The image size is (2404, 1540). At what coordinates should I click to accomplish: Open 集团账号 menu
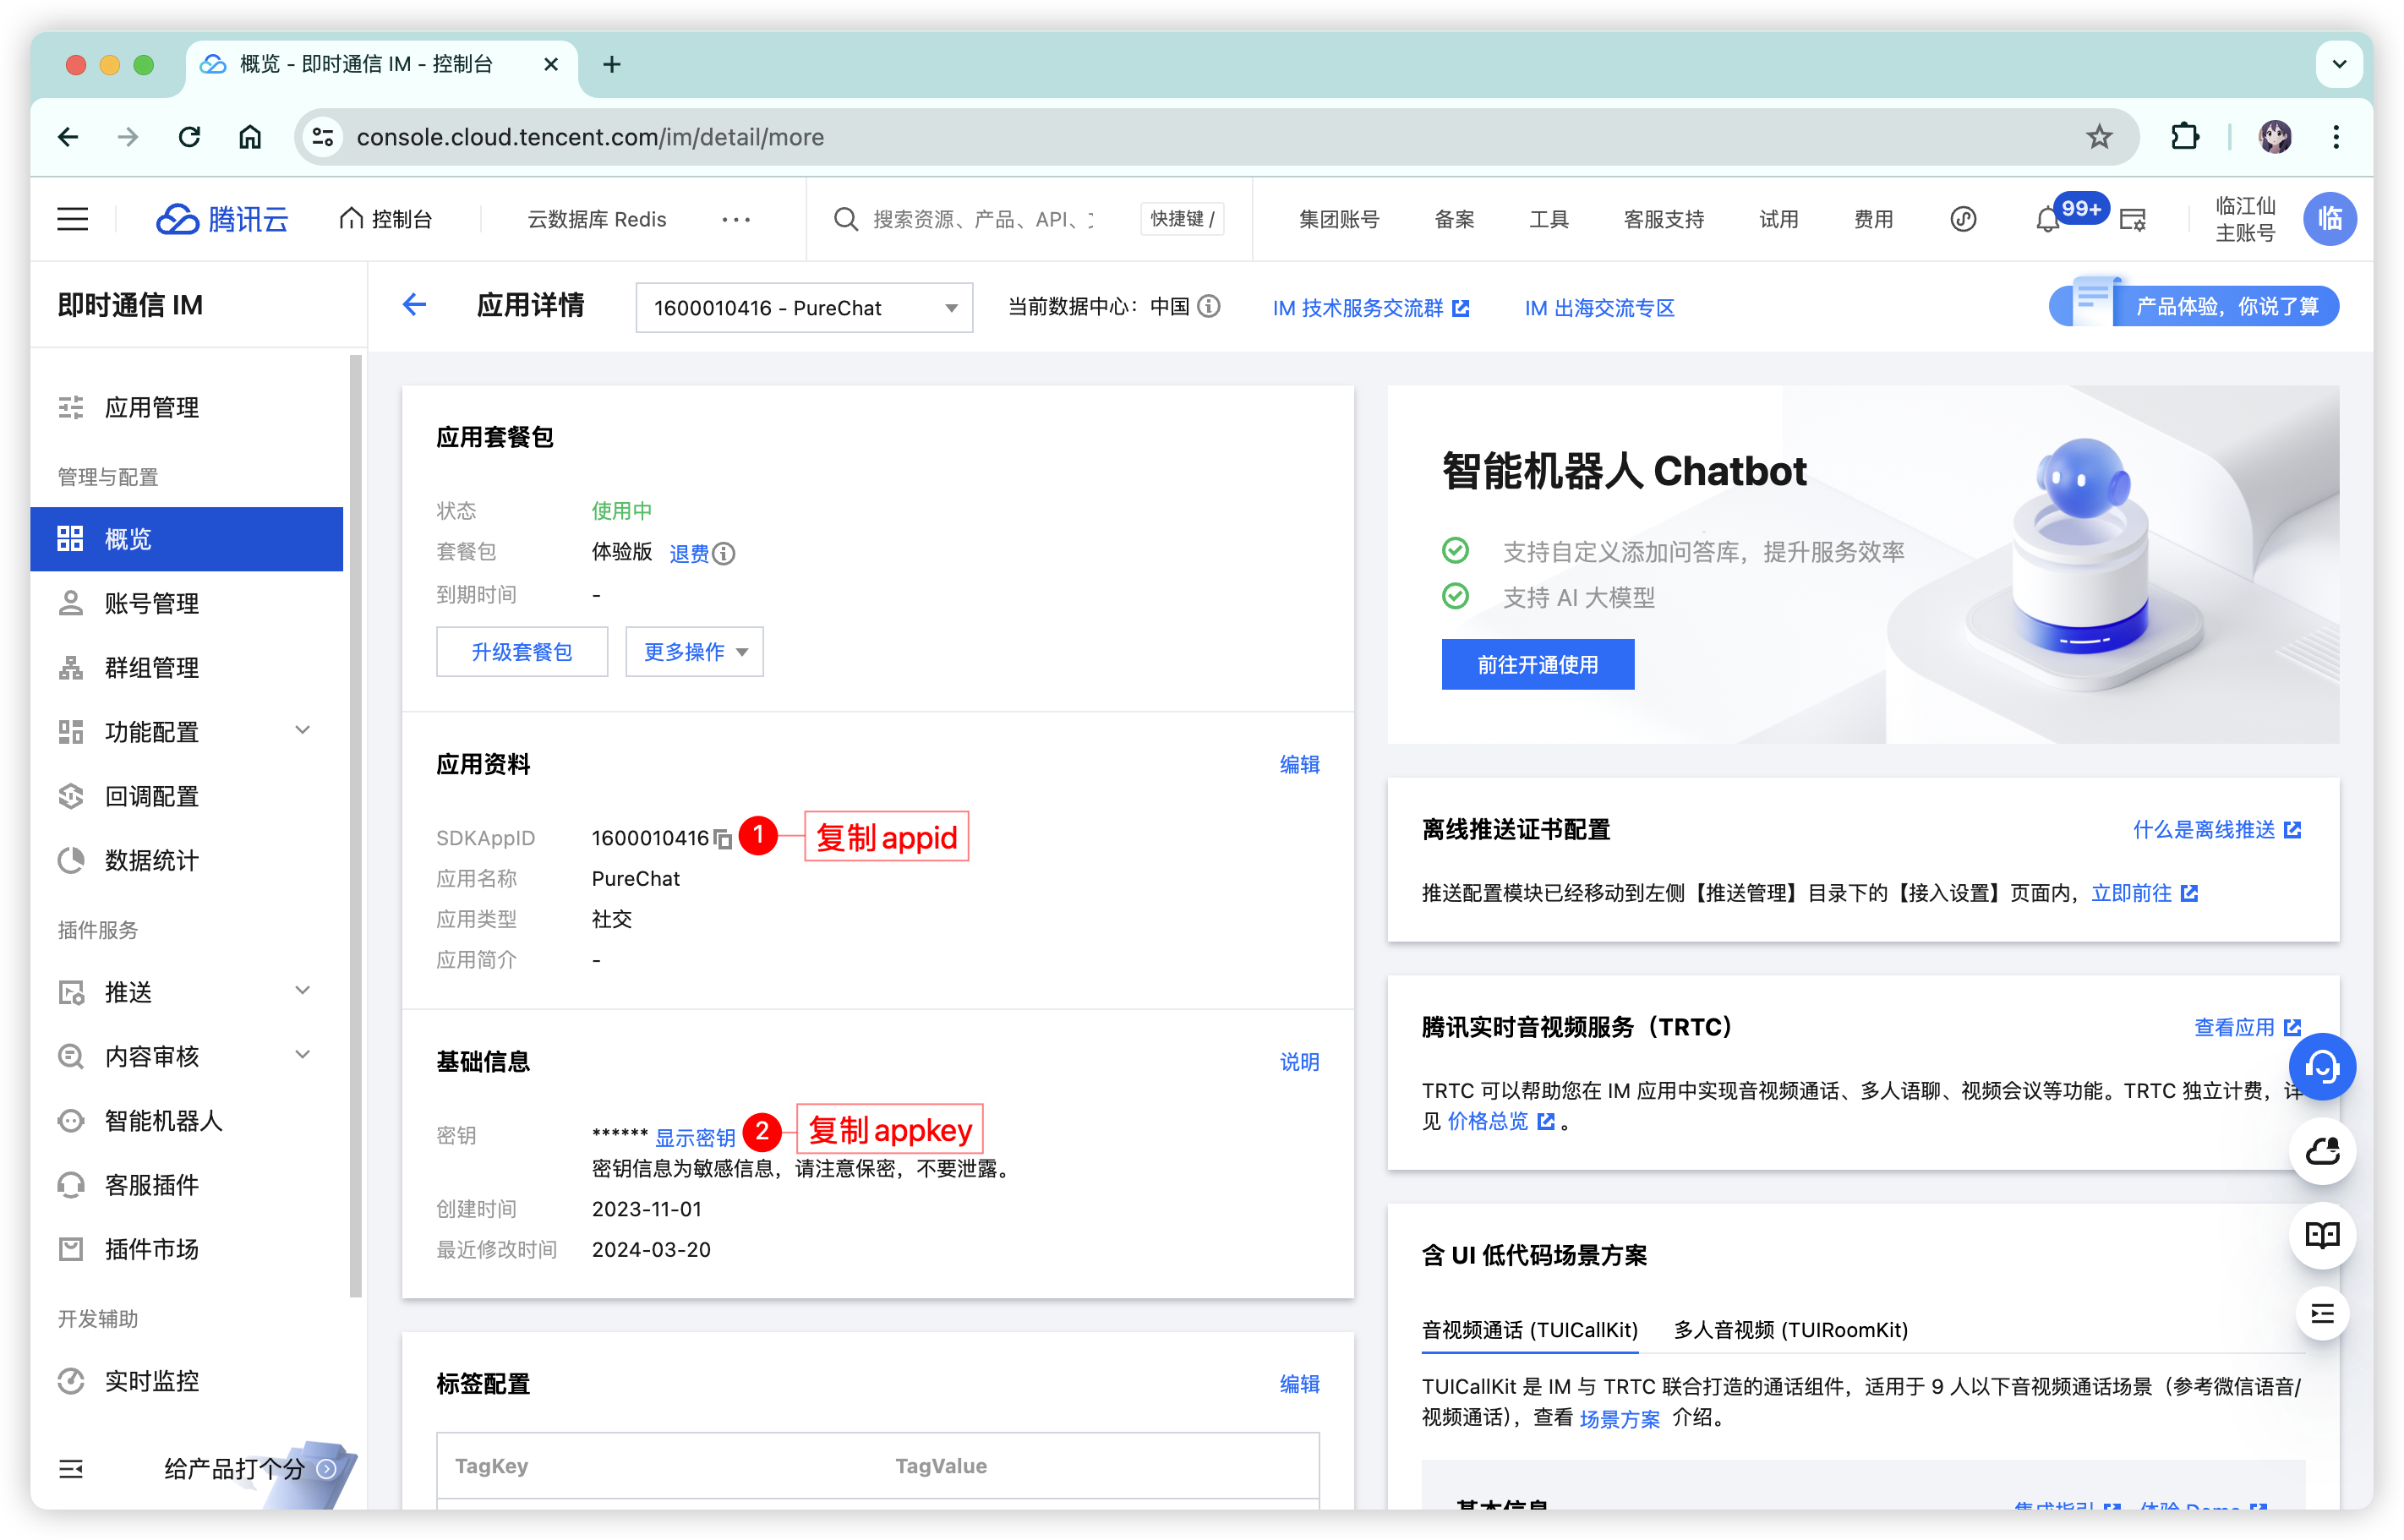tap(1338, 219)
